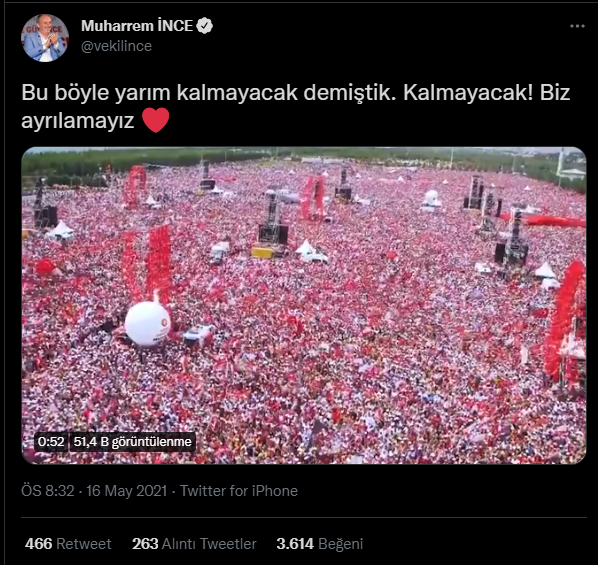Open the 263 Alıntı Tweetler list
The height and width of the screenshot is (565, 598).
point(194,544)
